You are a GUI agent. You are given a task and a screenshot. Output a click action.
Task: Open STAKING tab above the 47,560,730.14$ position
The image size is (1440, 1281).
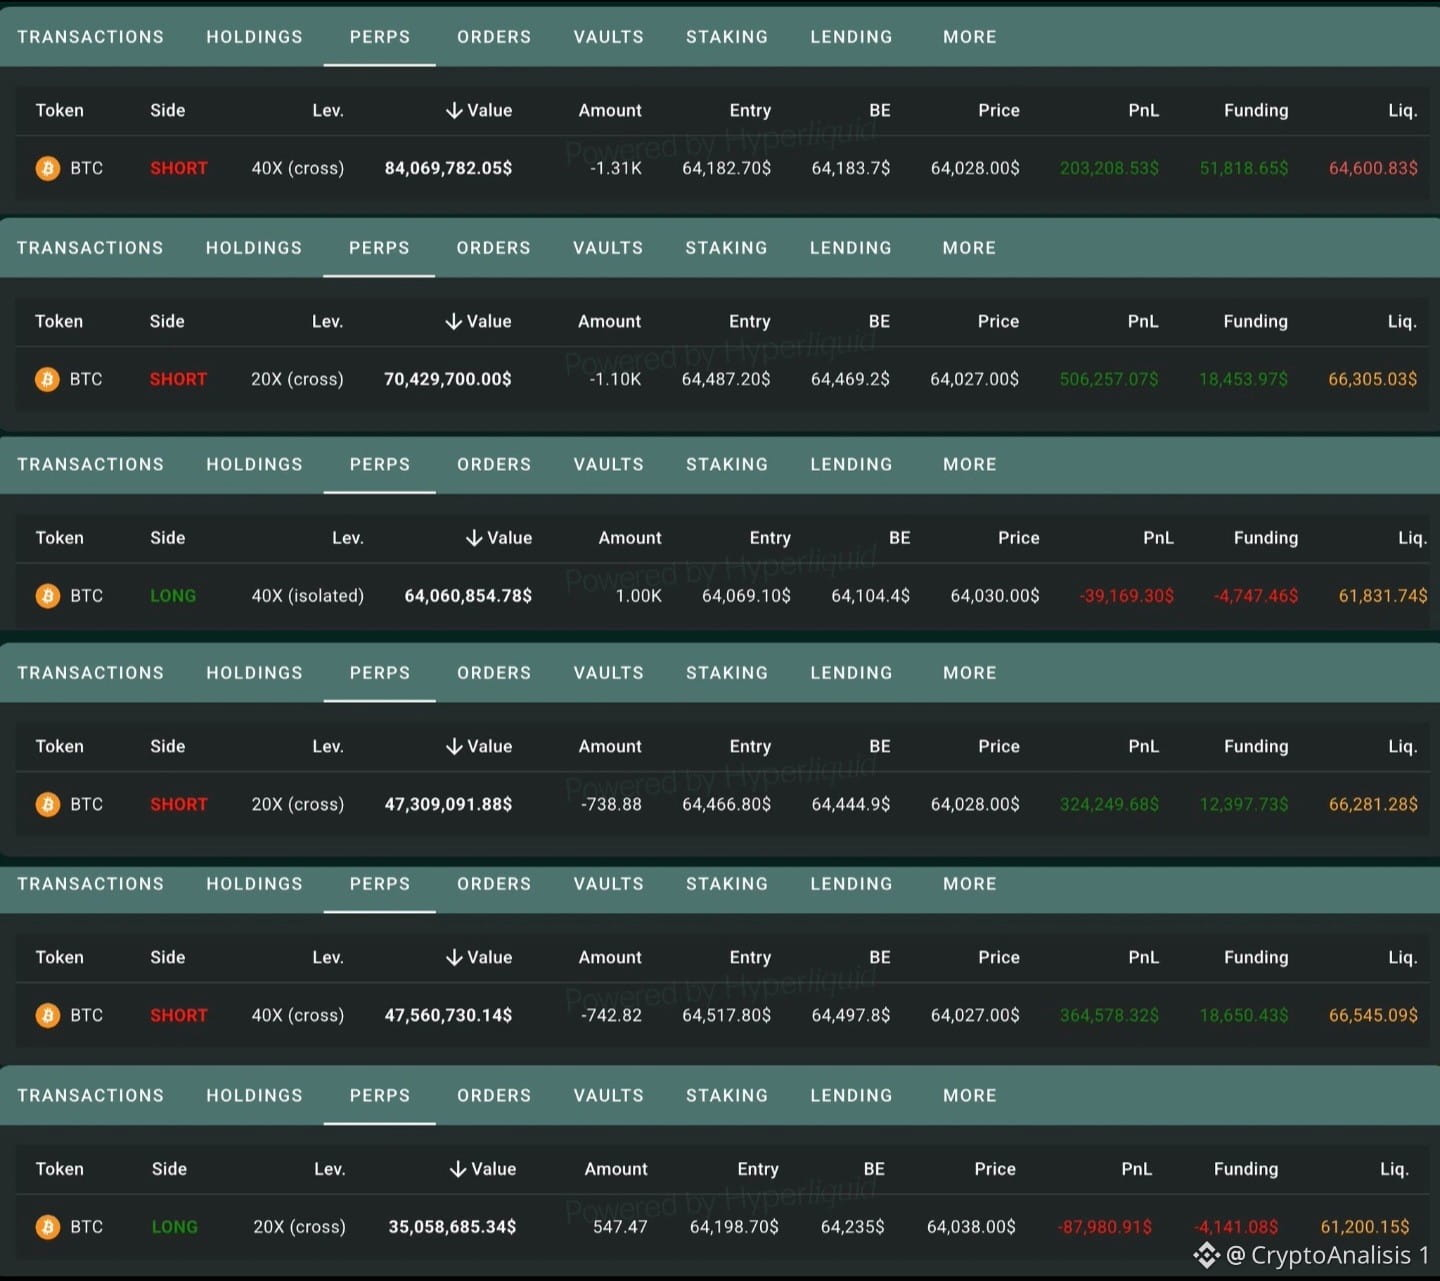point(727,884)
